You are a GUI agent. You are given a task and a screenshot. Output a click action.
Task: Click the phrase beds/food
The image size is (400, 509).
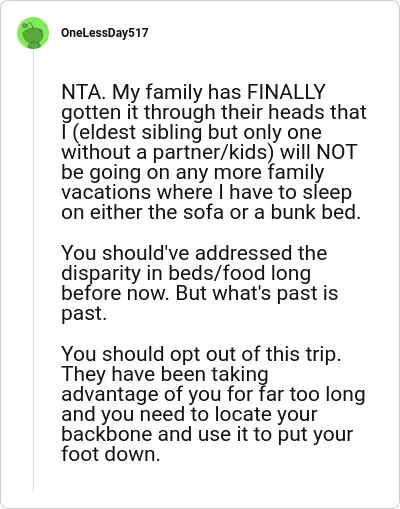218,273
